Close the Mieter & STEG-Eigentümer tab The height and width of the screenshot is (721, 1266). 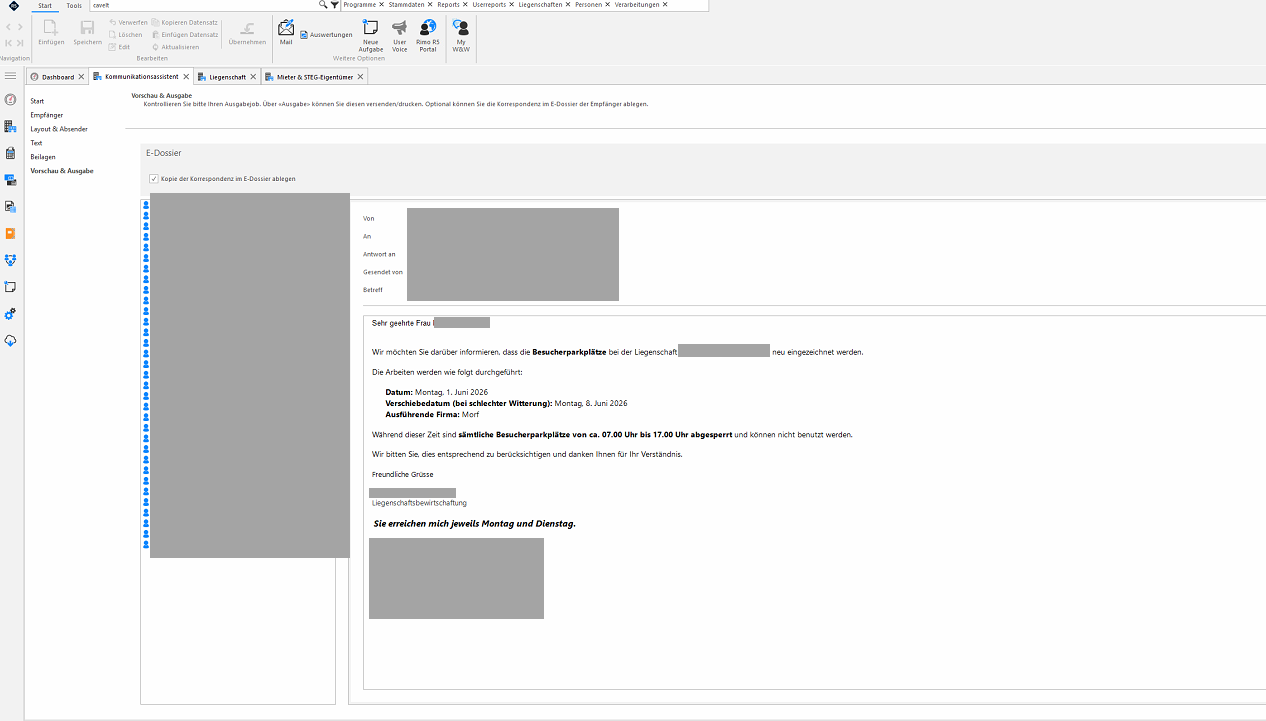pos(361,77)
